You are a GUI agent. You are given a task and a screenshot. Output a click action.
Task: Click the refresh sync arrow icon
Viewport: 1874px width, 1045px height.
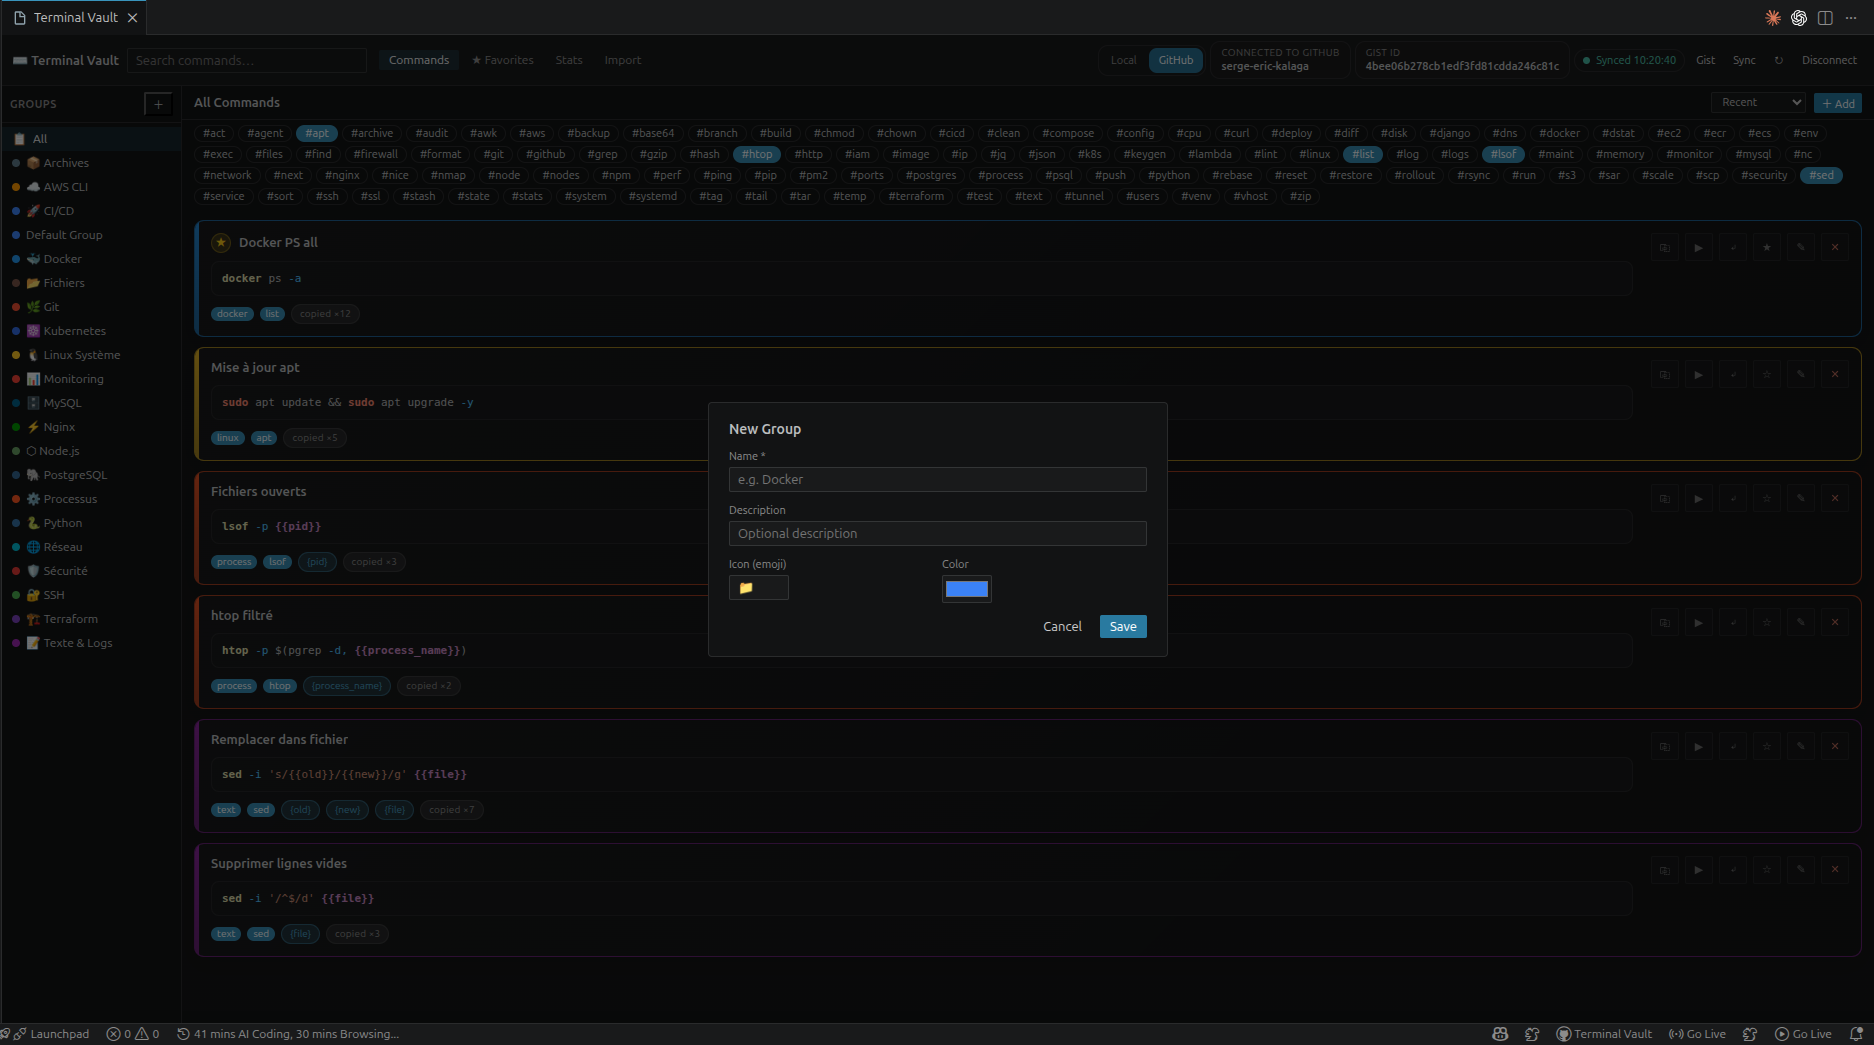1779,60
